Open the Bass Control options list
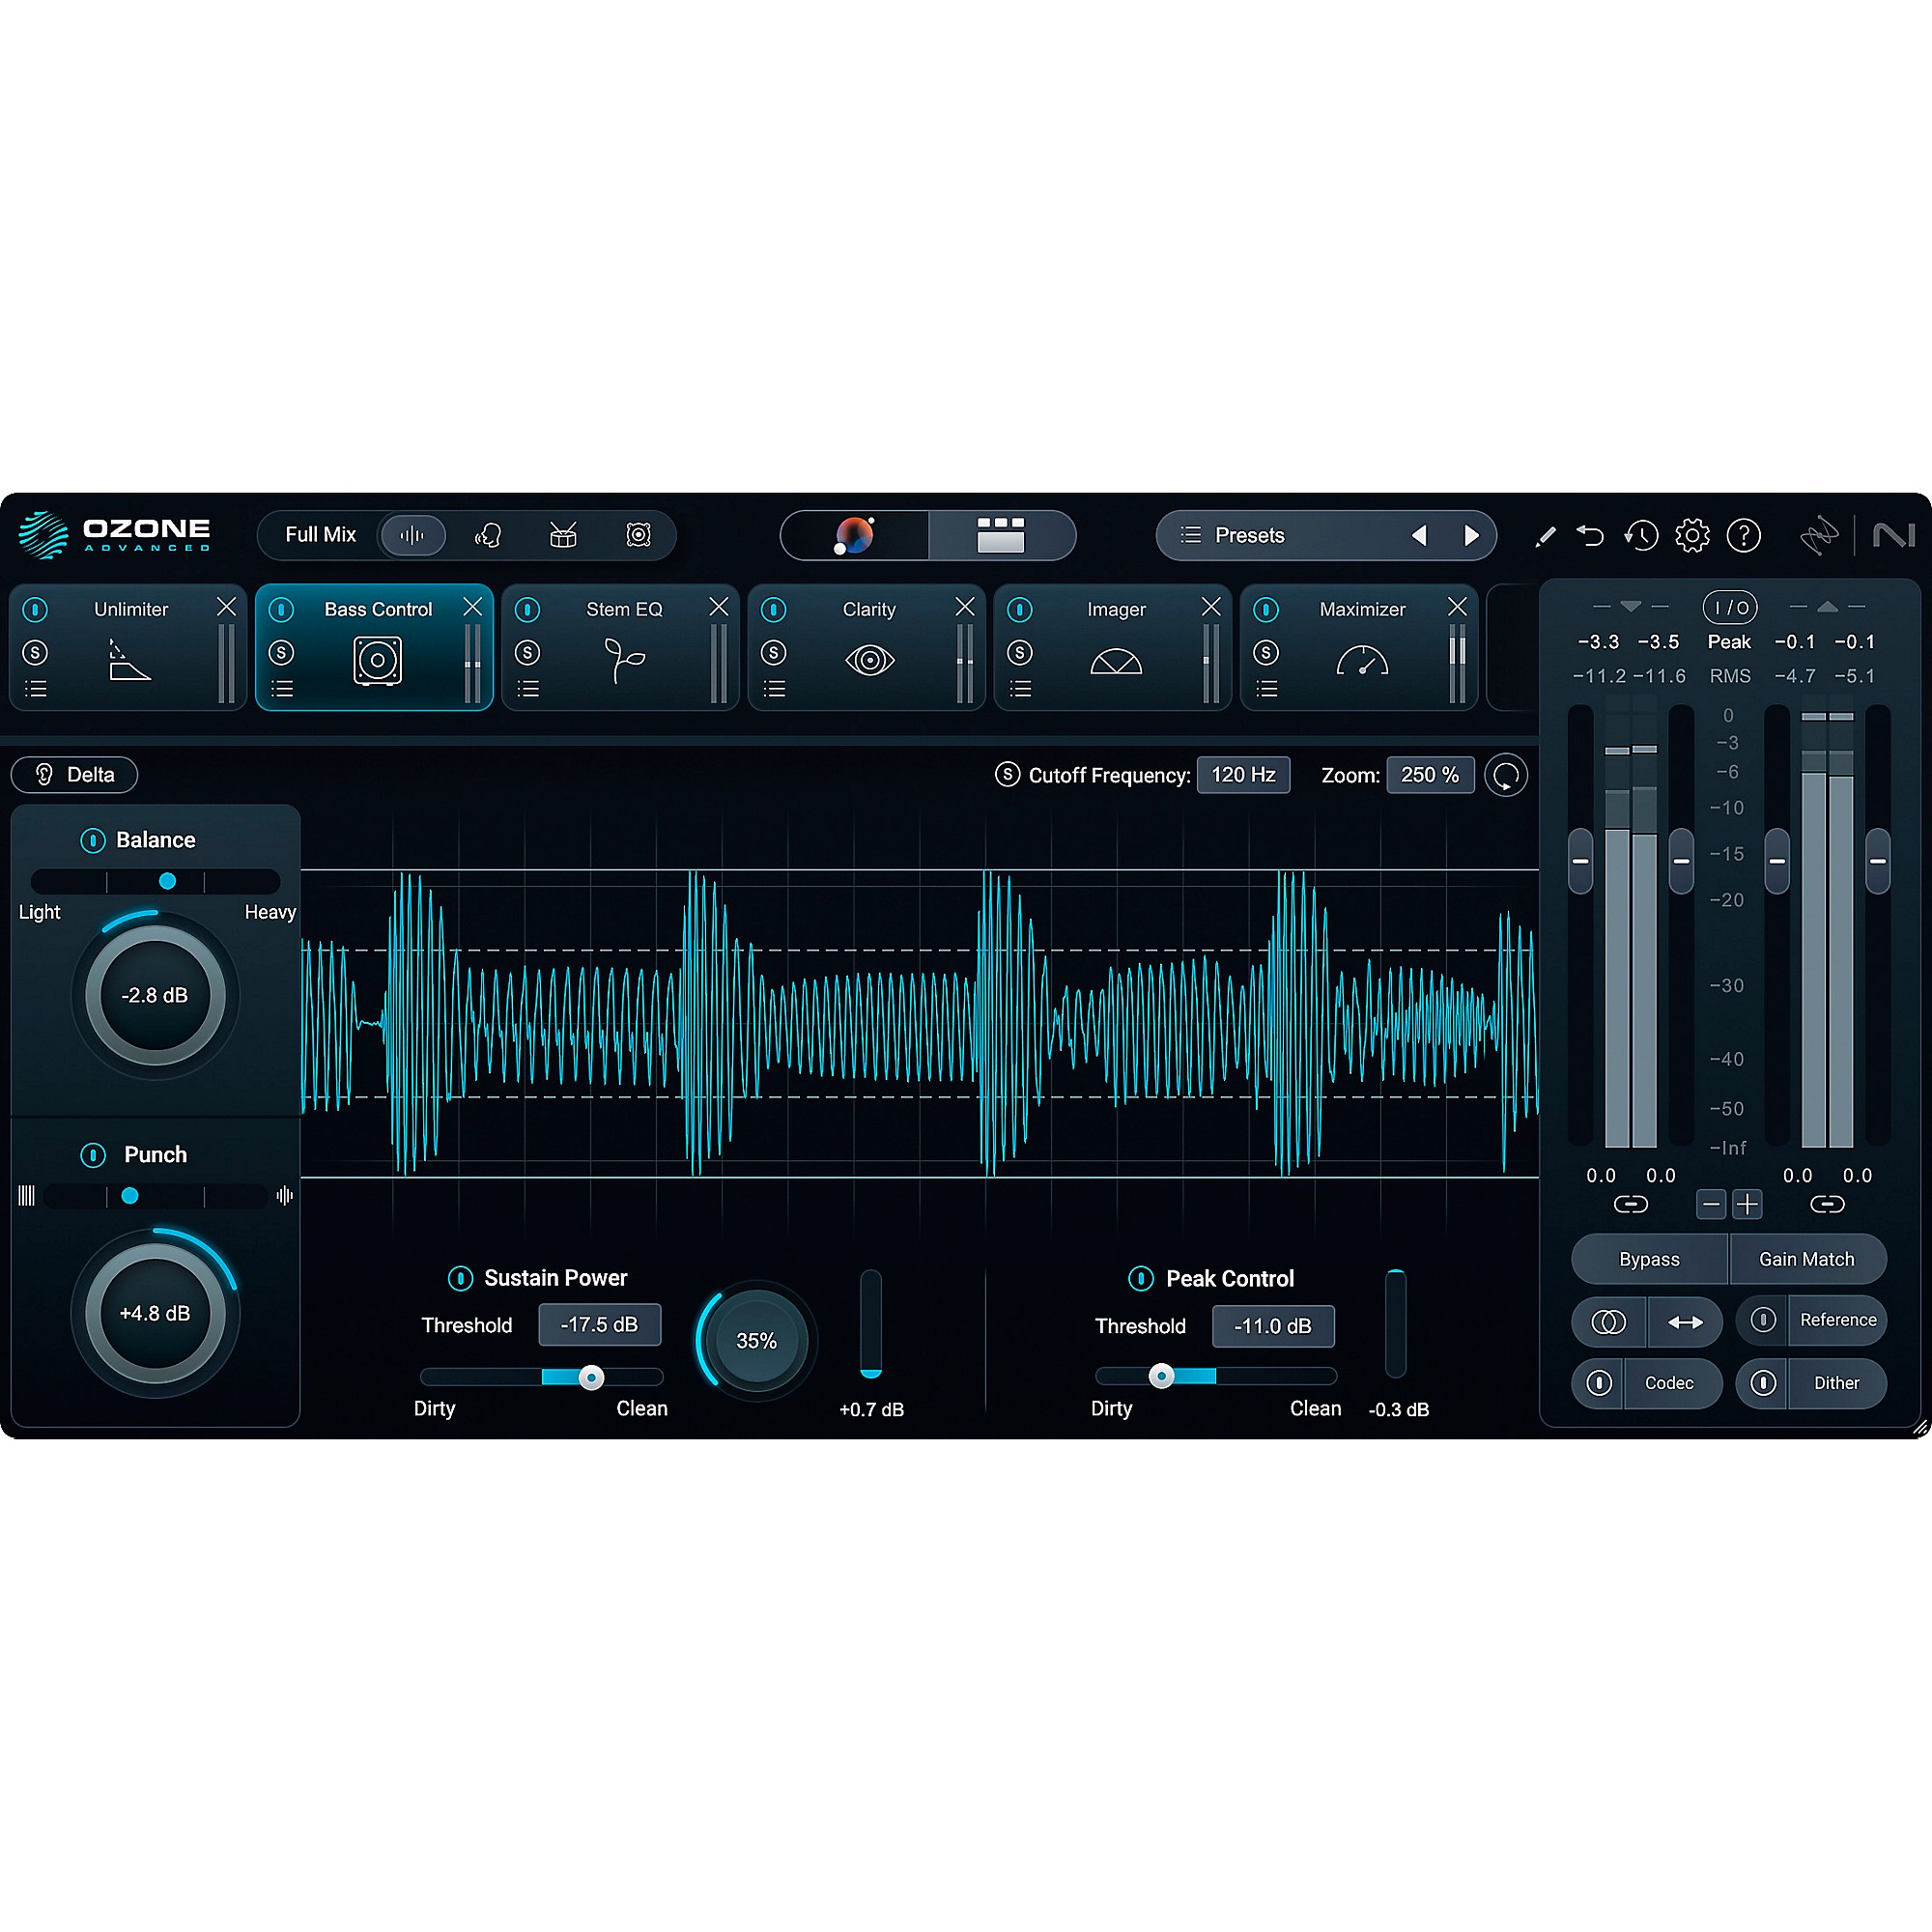 click(281, 688)
